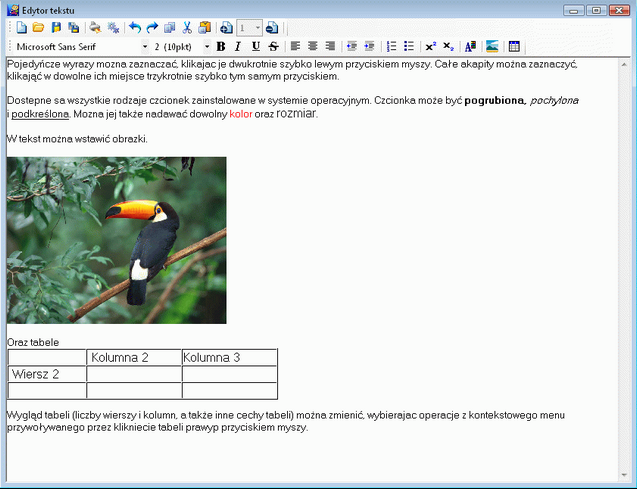The width and height of the screenshot is (637, 489).
Task: Click scrollbar down arrow
Action: (x=624, y=475)
